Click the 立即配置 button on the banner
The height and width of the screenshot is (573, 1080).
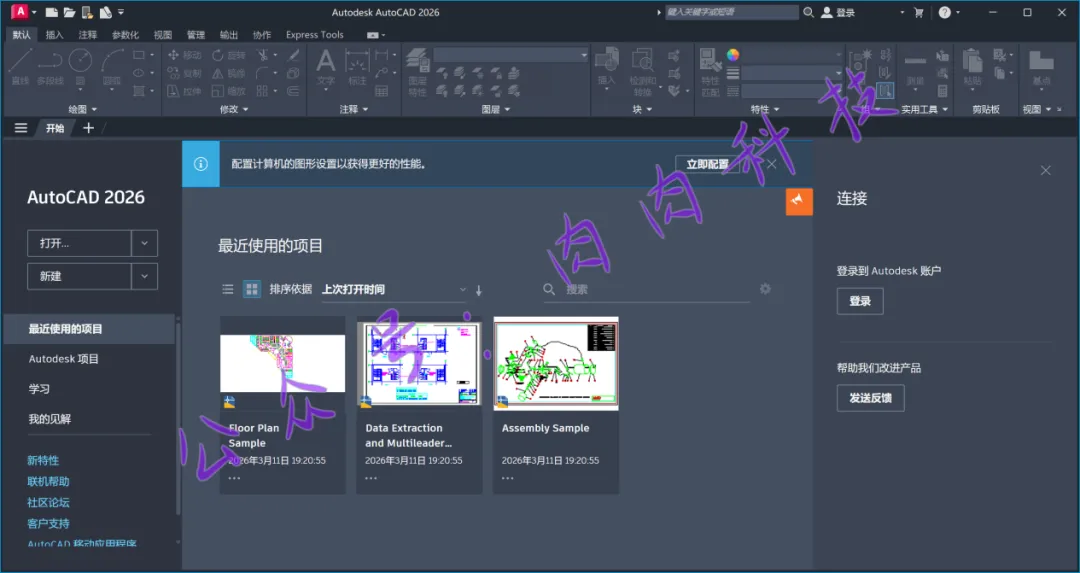707,164
